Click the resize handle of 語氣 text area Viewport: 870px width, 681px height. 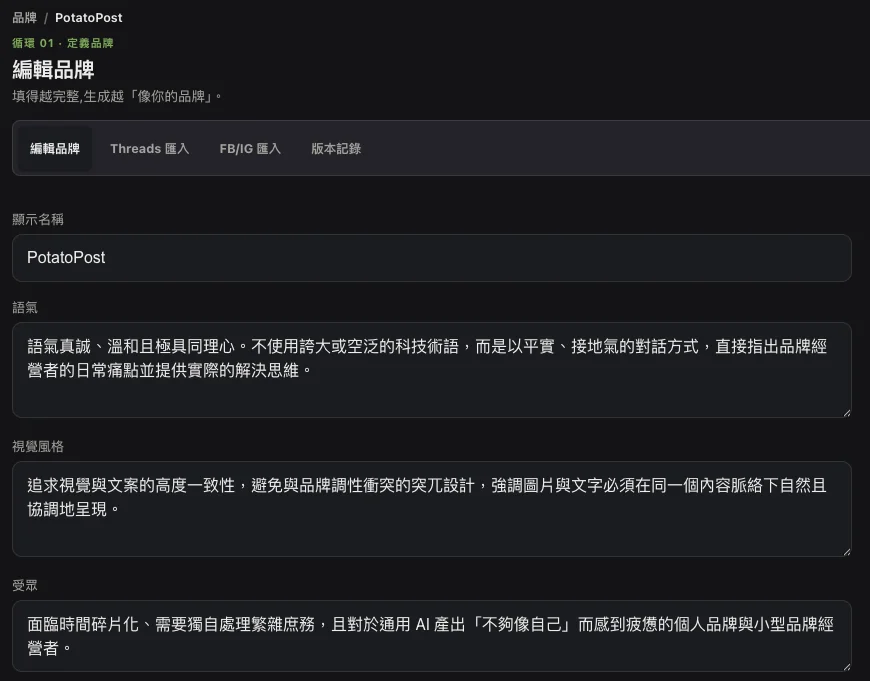tap(847, 413)
